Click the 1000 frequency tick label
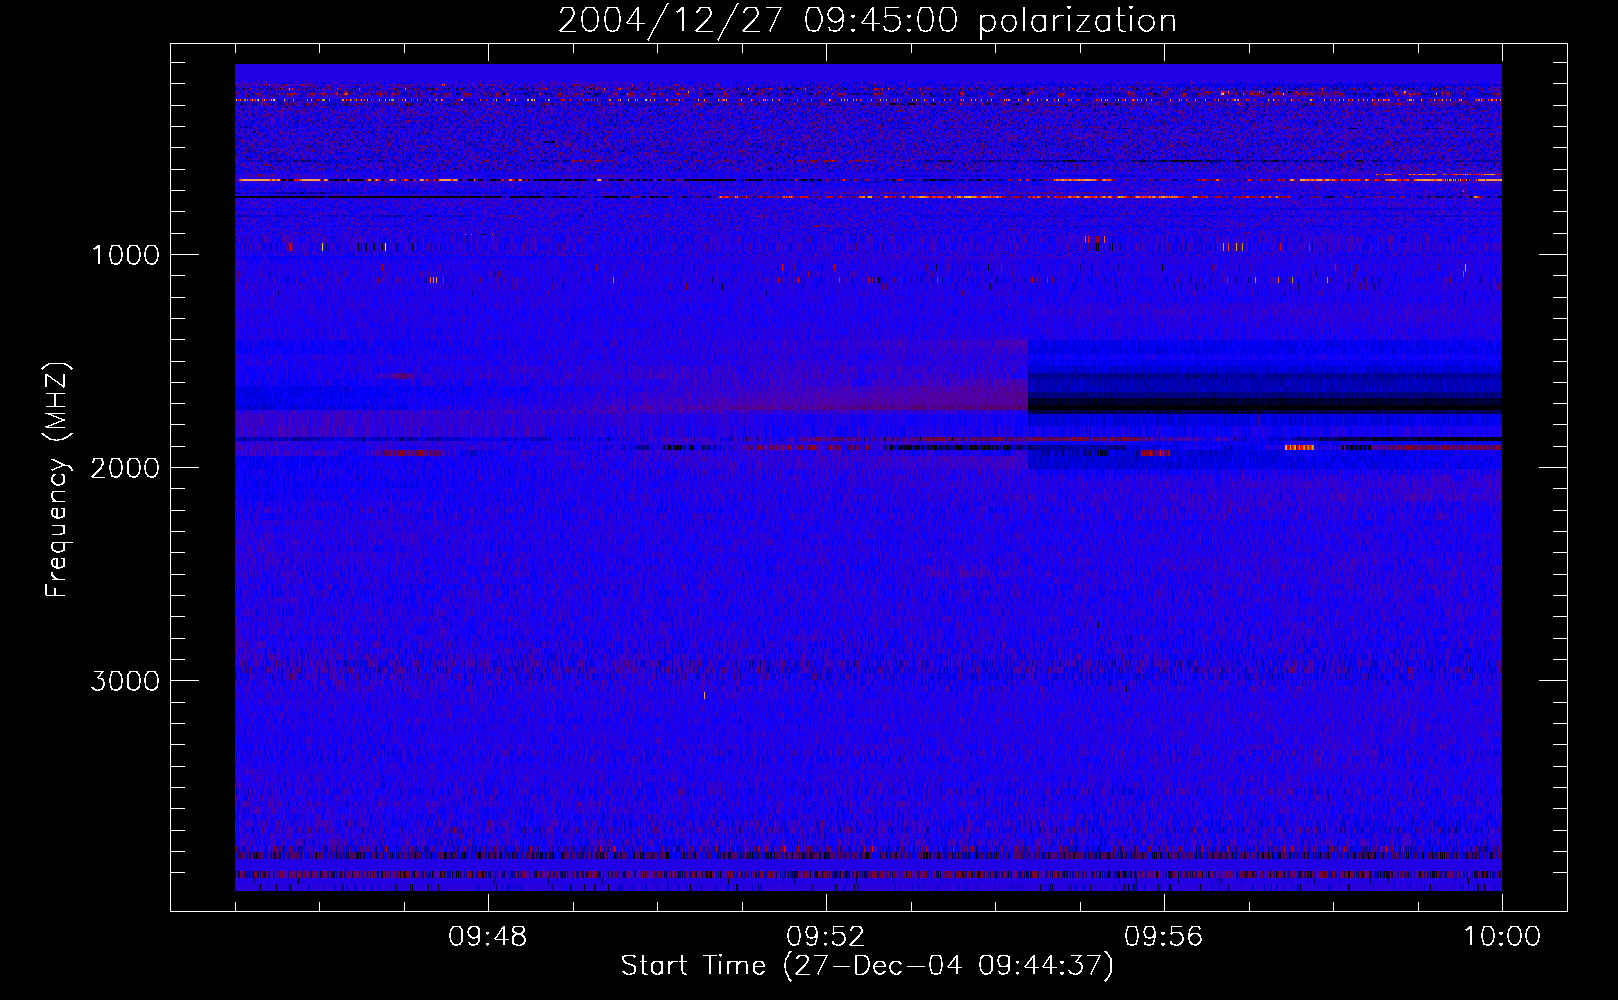Viewport: 1618px width, 1000px height. (125, 255)
